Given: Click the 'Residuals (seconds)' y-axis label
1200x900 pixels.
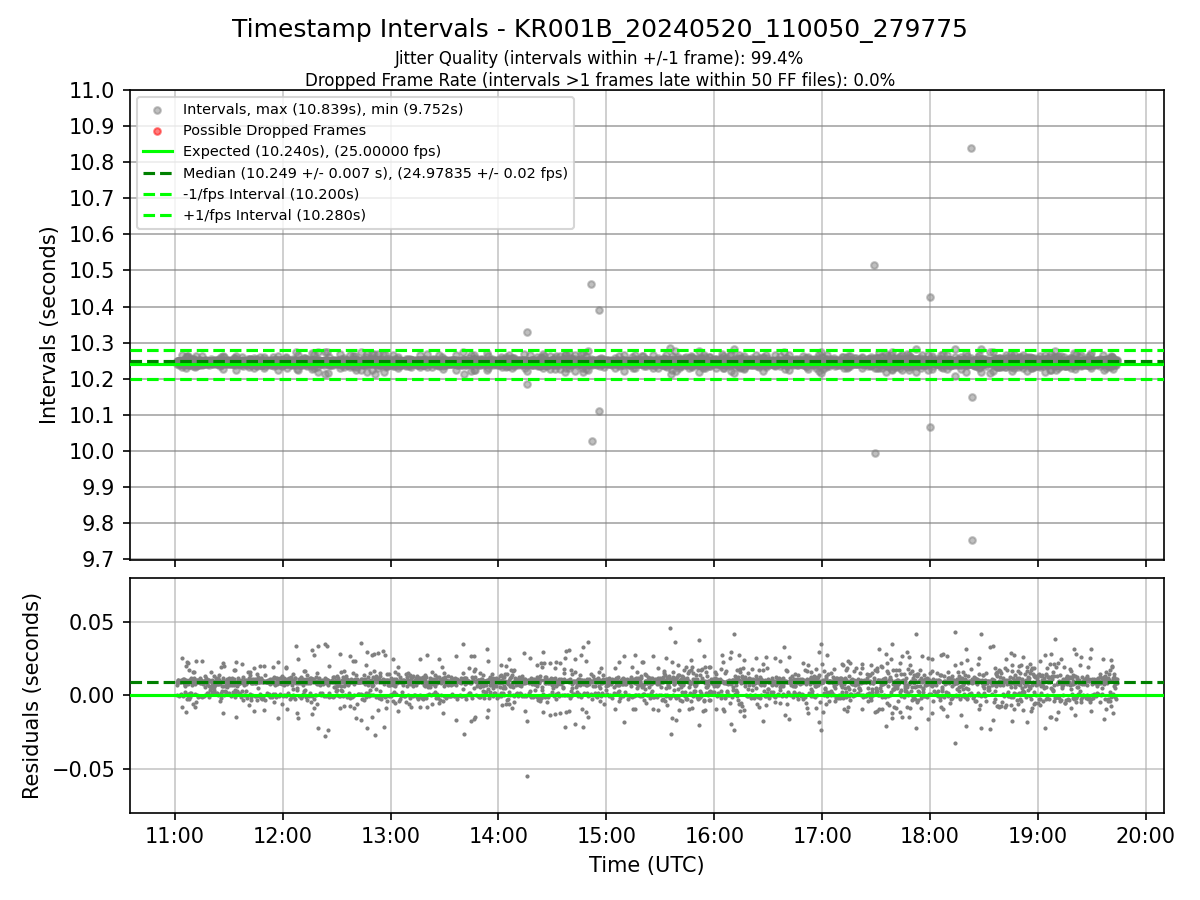Looking at the screenshot, I should [x=31, y=696].
